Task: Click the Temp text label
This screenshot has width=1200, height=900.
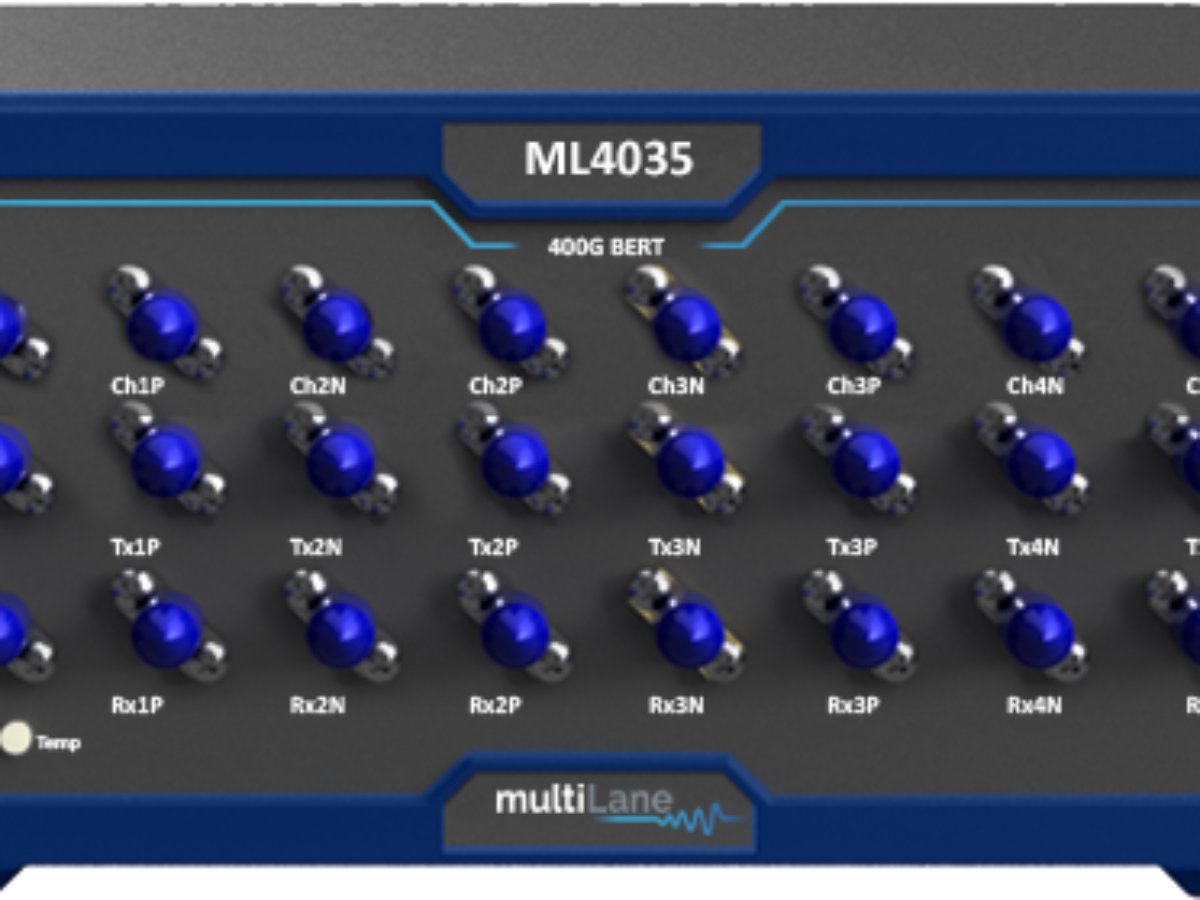Action: tap(58, 743)
